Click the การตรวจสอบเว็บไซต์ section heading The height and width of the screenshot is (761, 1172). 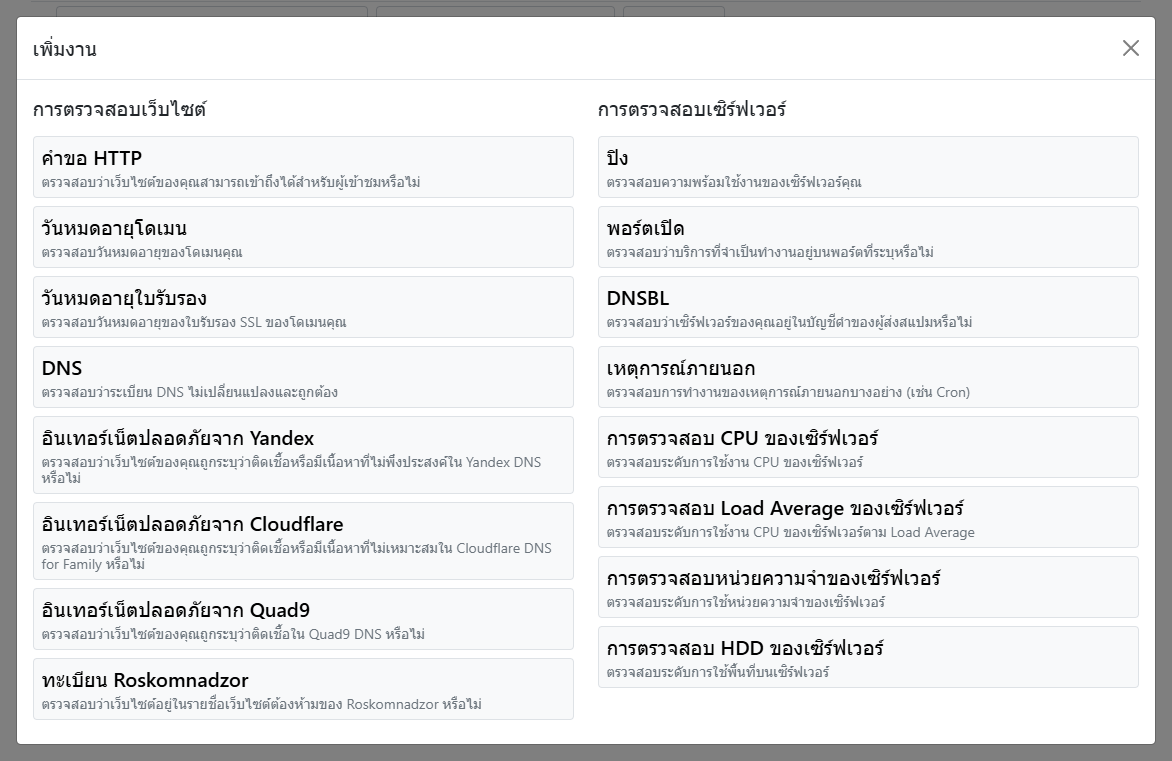[x=120, y=110]
